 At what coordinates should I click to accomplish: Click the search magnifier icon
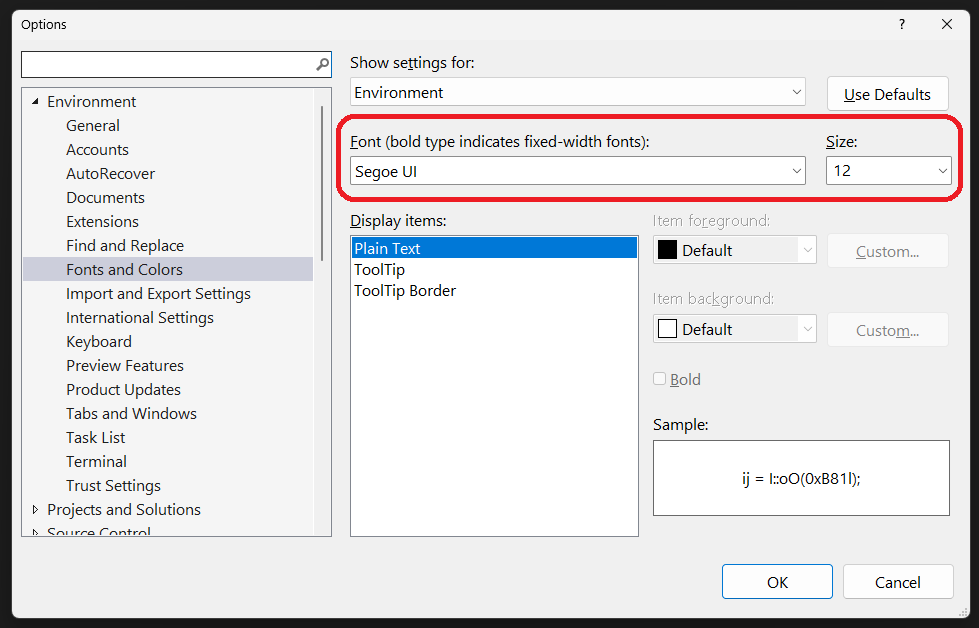click(322, 65)
